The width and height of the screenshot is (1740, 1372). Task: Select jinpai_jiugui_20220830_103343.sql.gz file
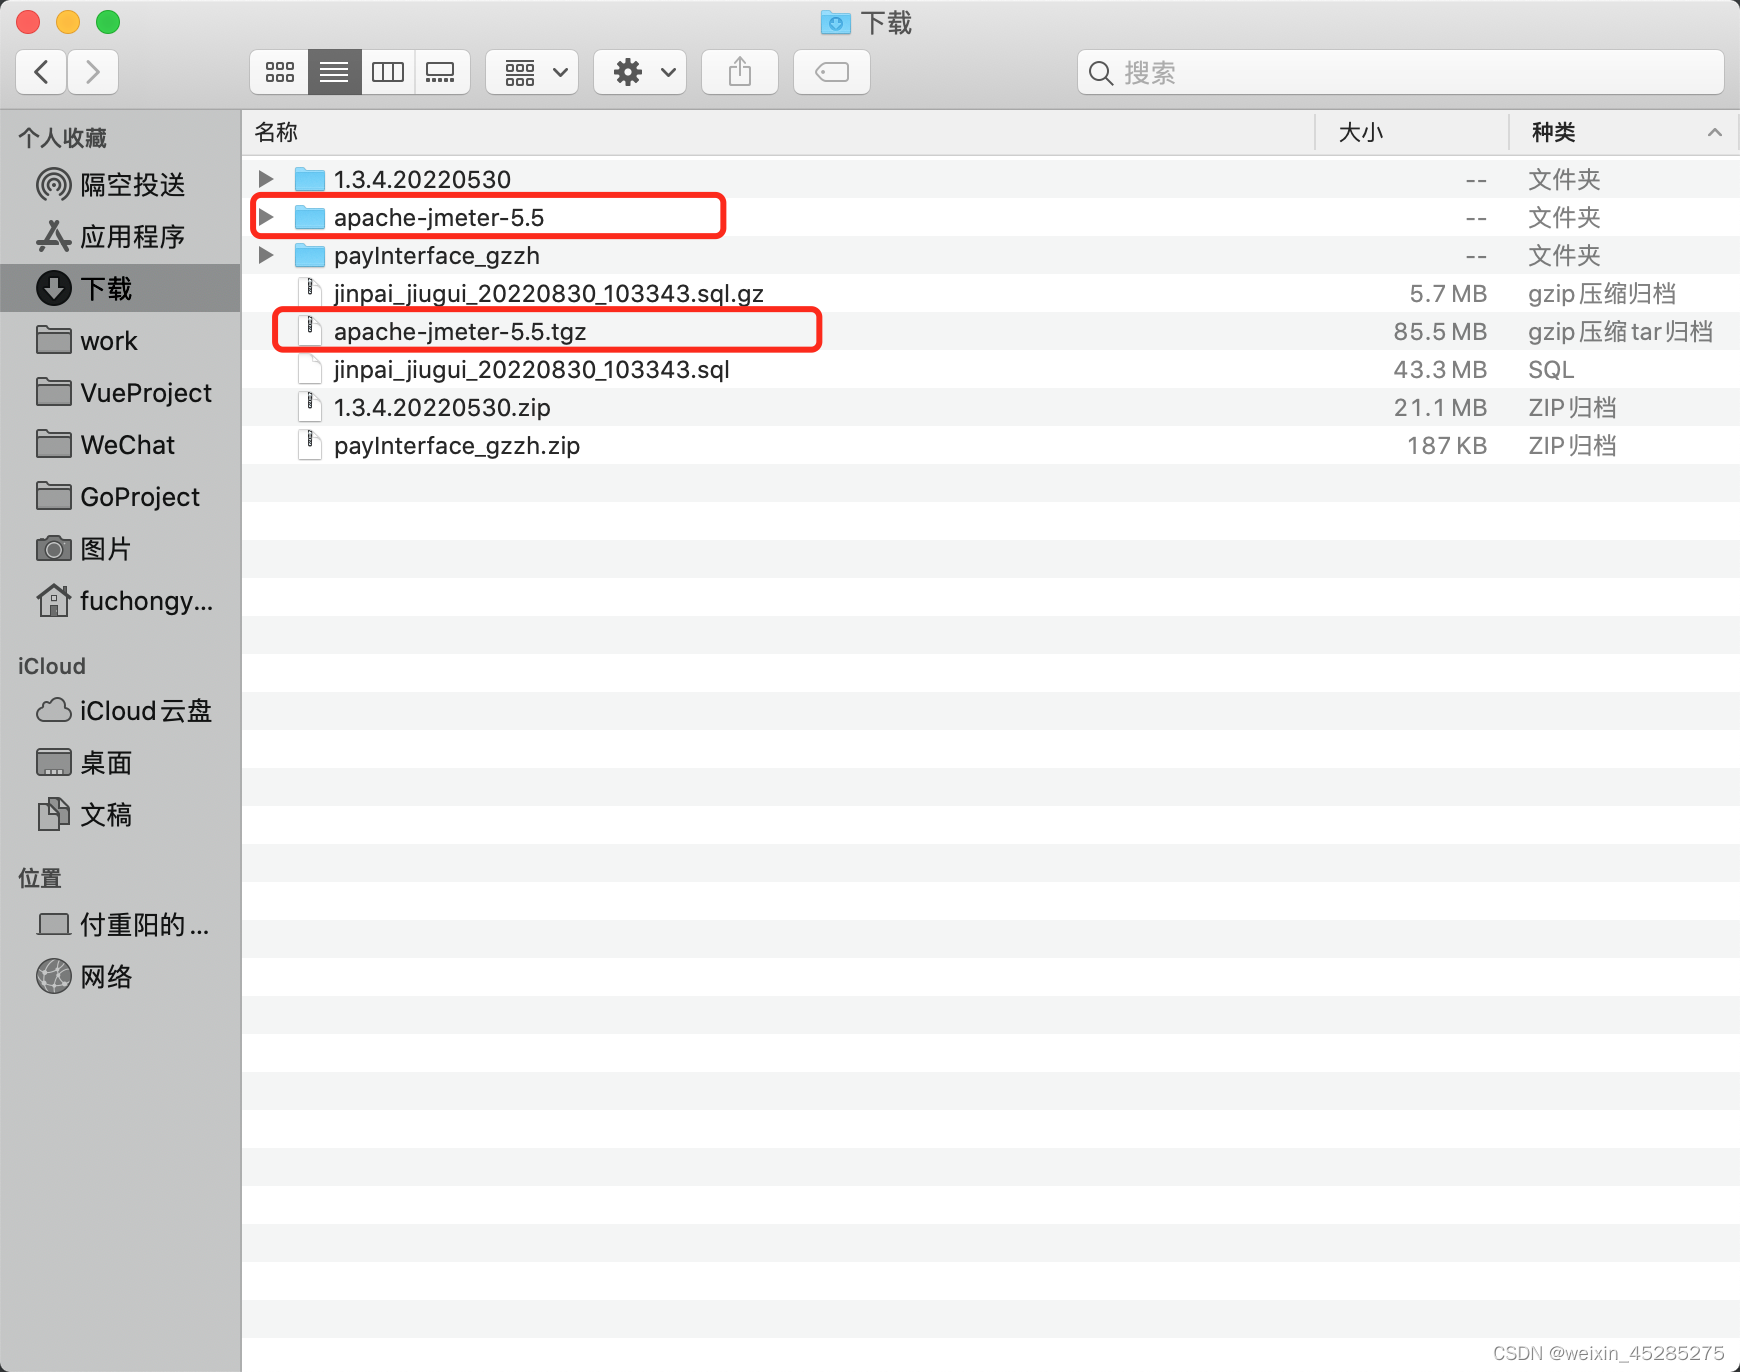[990, 293]
